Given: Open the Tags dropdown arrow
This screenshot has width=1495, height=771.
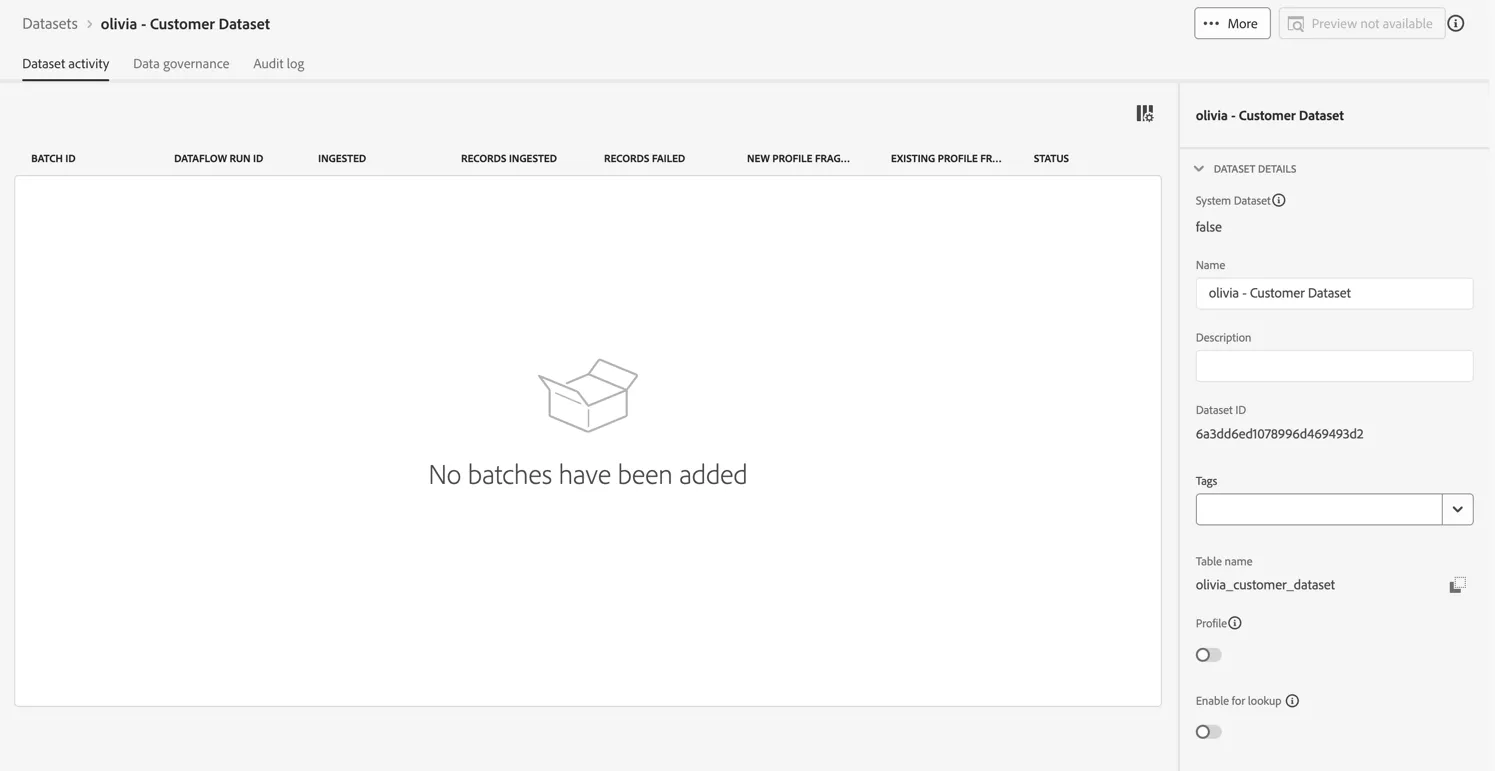Looking at the screenshot, I should coord(1457,509).
